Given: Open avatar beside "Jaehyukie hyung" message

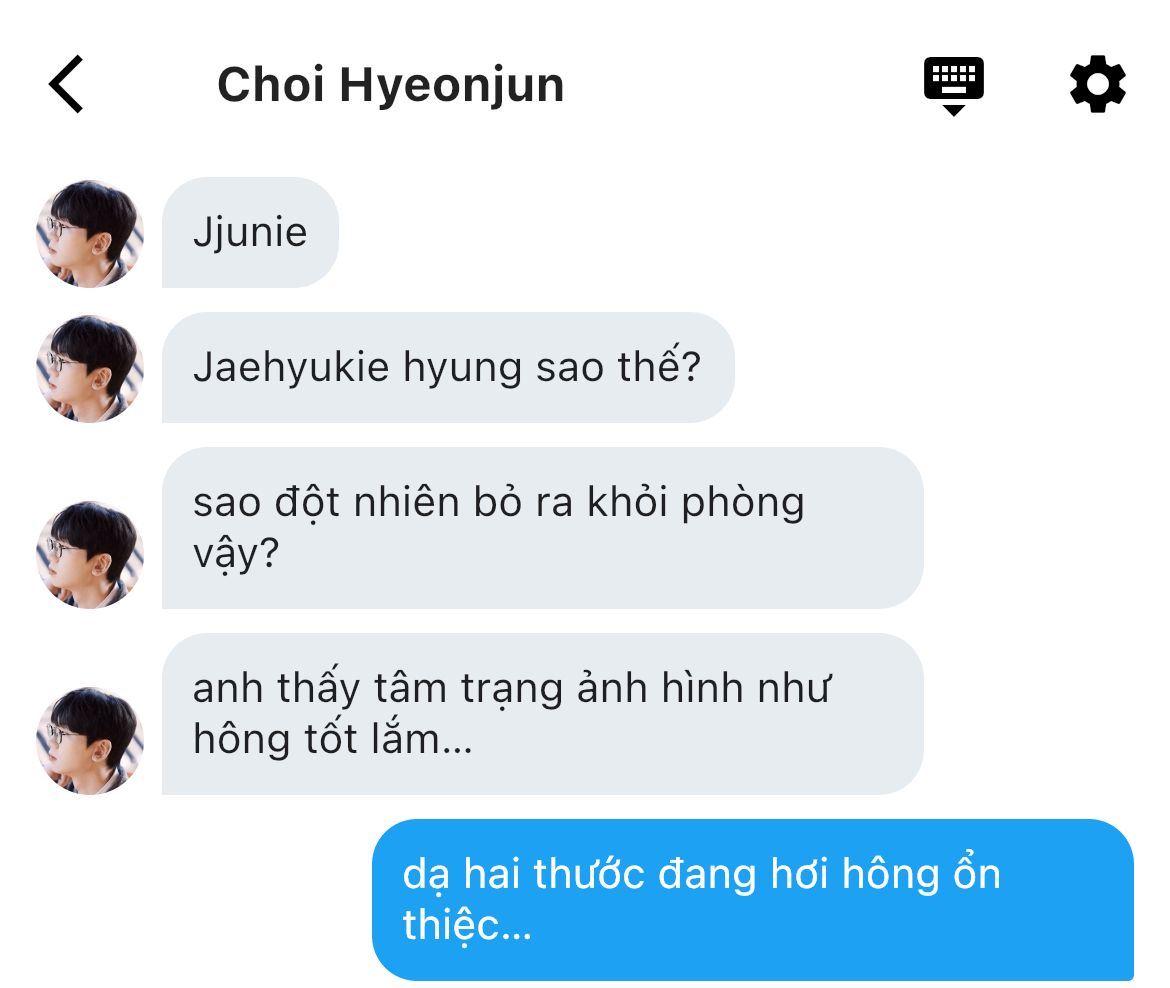Looking at the screenshot, I should click(90, 369).
